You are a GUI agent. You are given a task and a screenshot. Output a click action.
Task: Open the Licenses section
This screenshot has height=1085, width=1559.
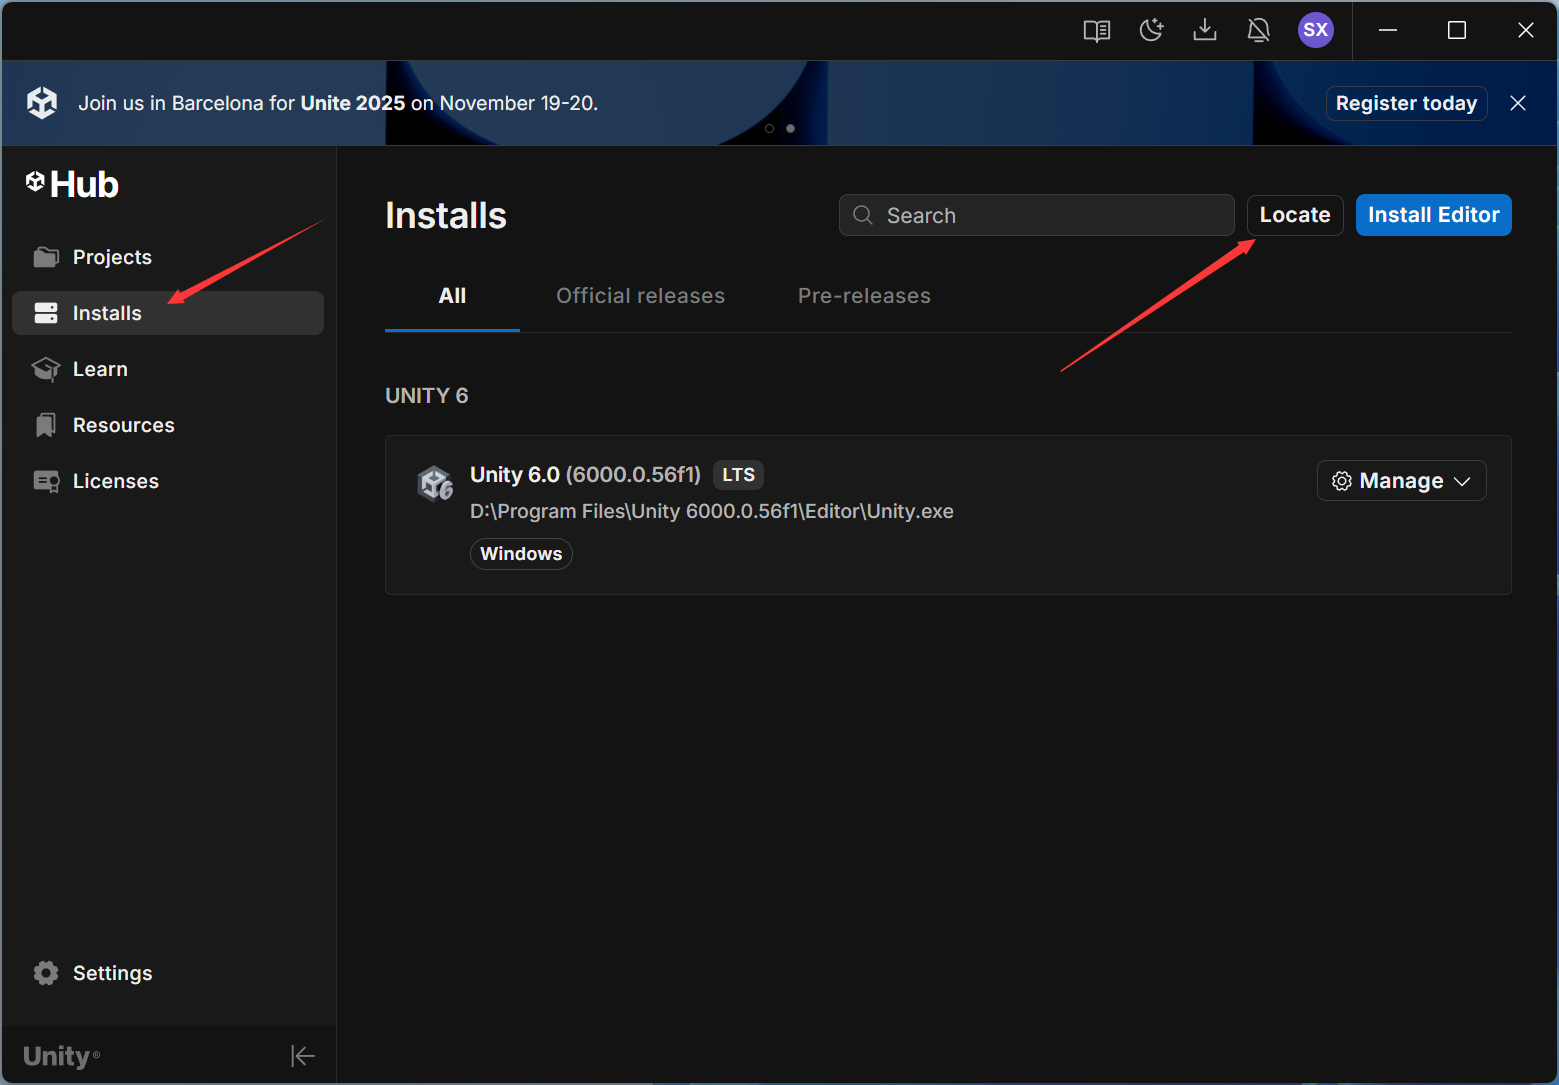point(168,481)
